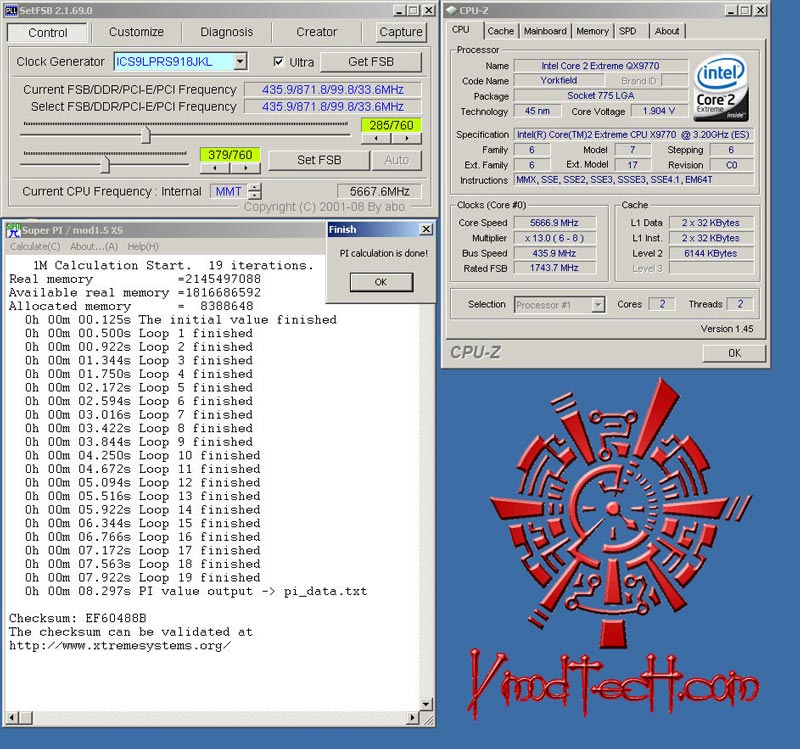
Task: Click the Select FSB/DDR/PCI-E/PCI Frequency field
Action: tap(333, 107)
